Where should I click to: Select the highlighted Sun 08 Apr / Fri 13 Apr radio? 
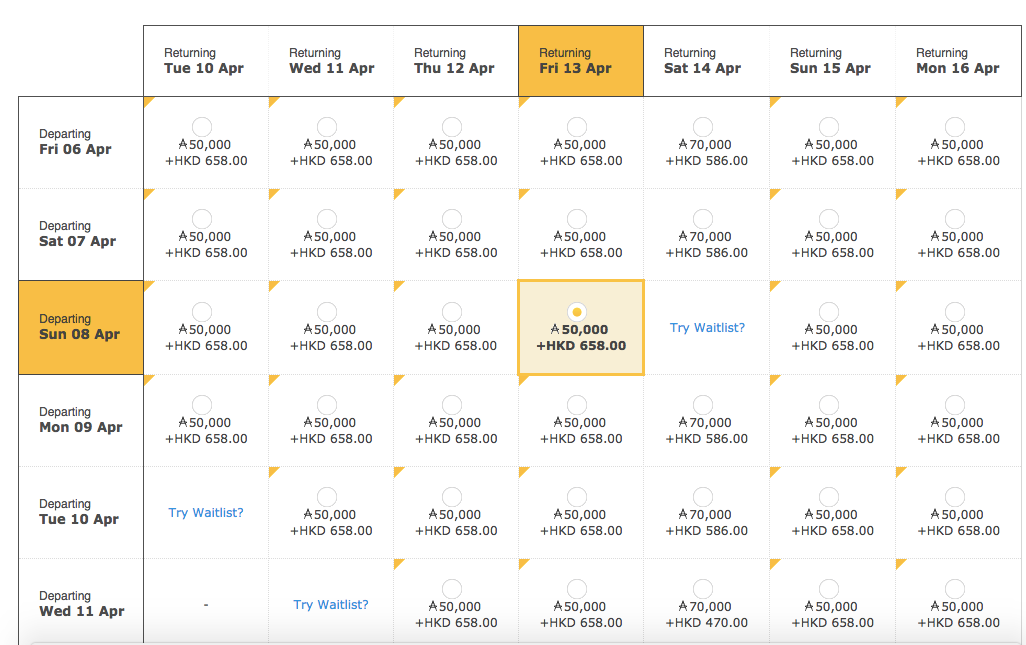[577, 312]
